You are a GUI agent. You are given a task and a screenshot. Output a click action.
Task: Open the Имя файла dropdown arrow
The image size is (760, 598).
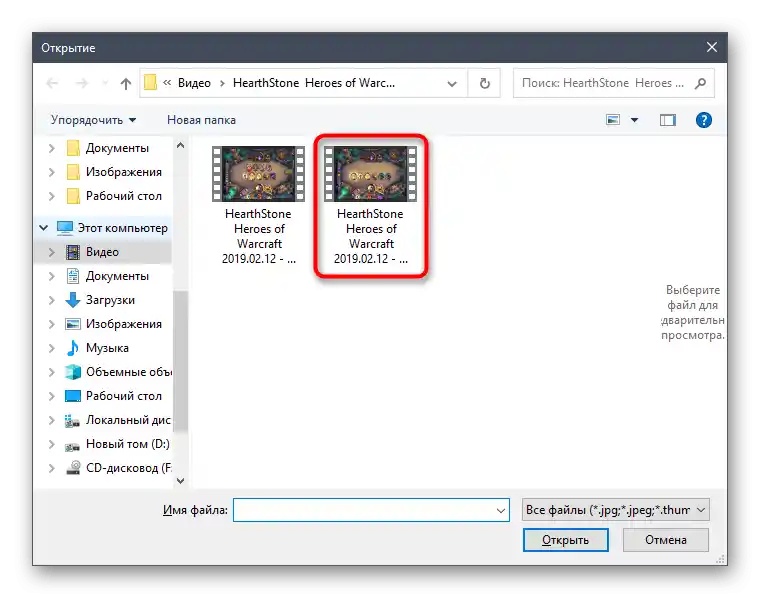[501, 510]
